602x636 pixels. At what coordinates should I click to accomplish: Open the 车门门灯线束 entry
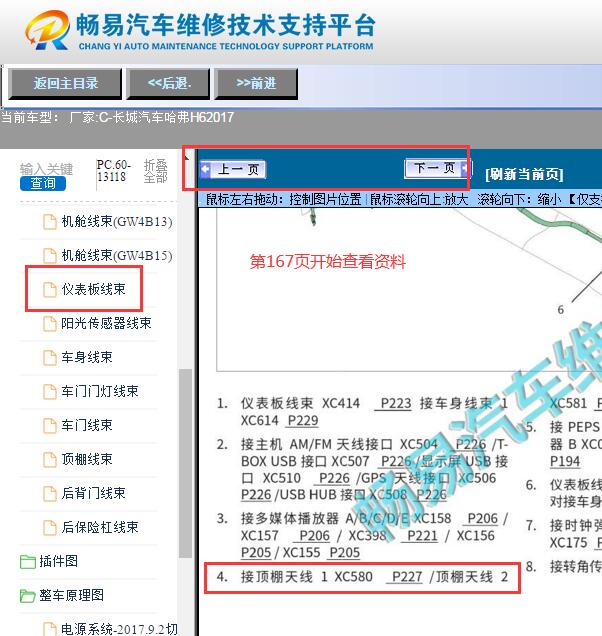point(100,391)
